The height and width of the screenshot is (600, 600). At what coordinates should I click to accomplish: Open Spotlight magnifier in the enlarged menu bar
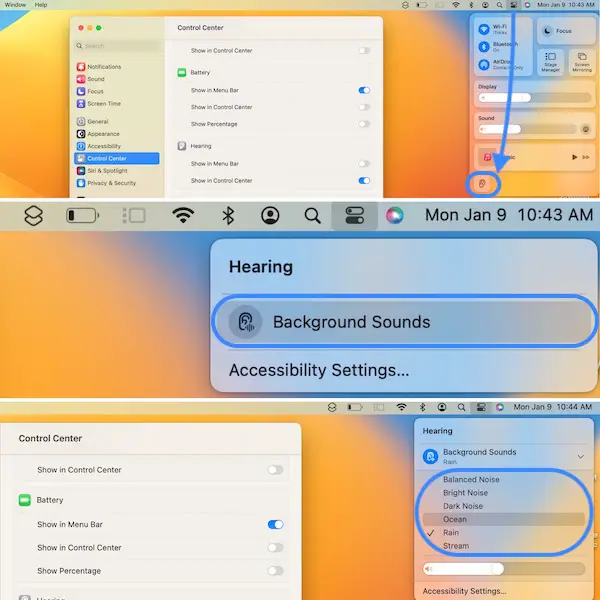(x=312, y=215)
